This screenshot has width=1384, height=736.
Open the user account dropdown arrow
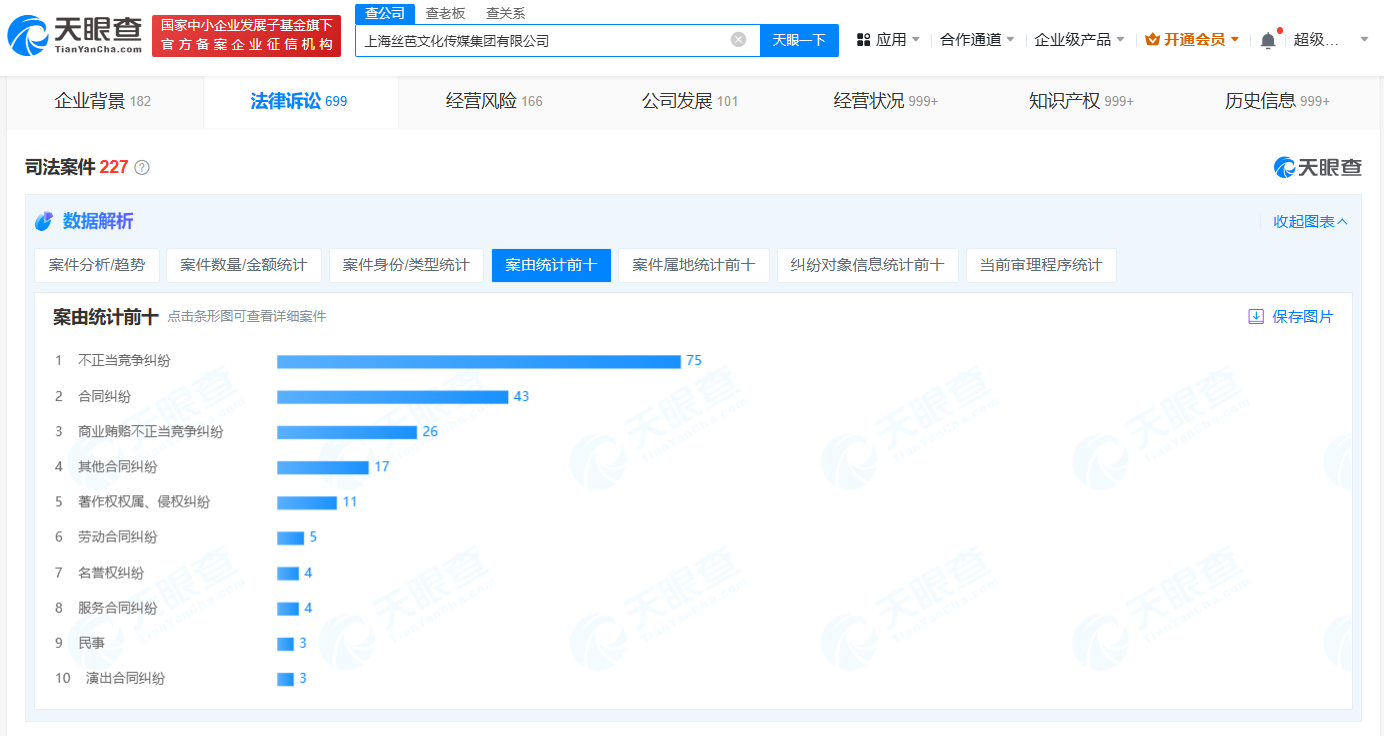click(1364, 40)
